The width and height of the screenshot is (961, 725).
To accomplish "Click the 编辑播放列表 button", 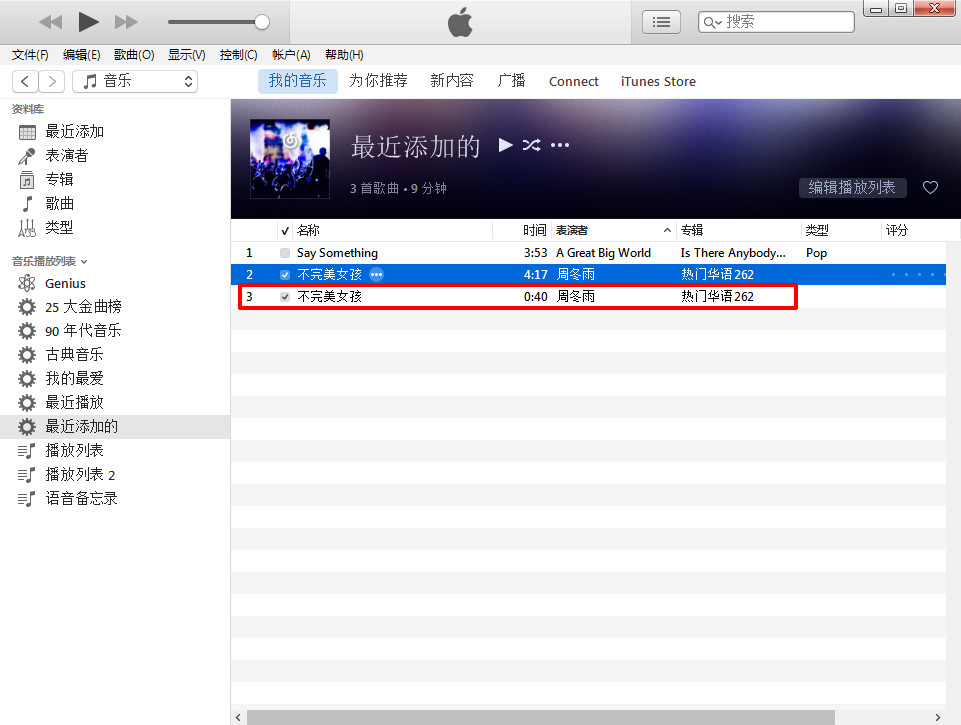I will point(852,188).
